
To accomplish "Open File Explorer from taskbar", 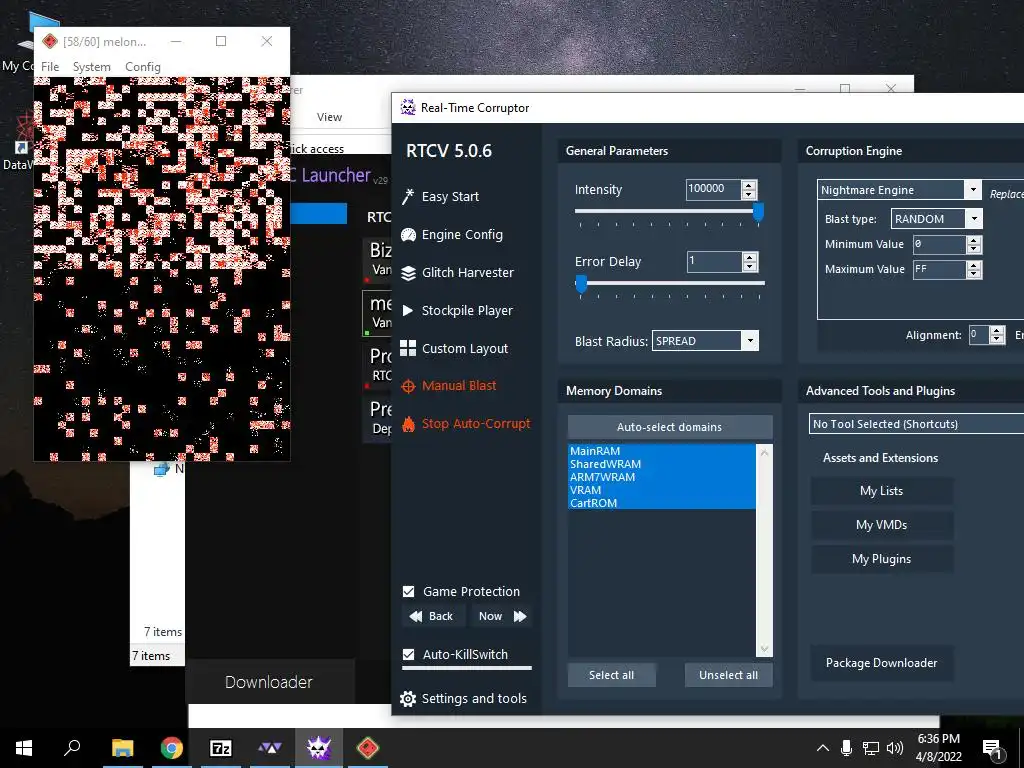I will point(122,748).
